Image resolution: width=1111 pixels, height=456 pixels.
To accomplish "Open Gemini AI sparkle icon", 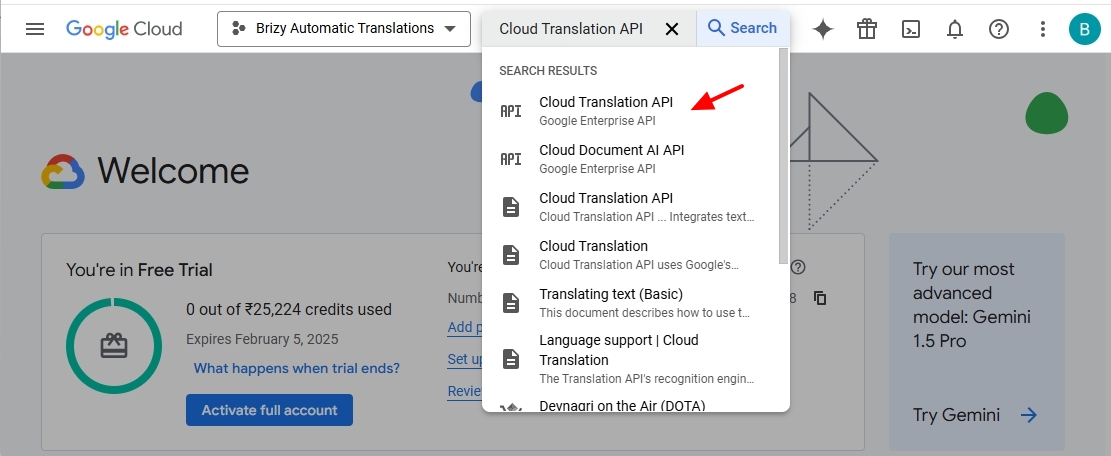I will 823,29.
